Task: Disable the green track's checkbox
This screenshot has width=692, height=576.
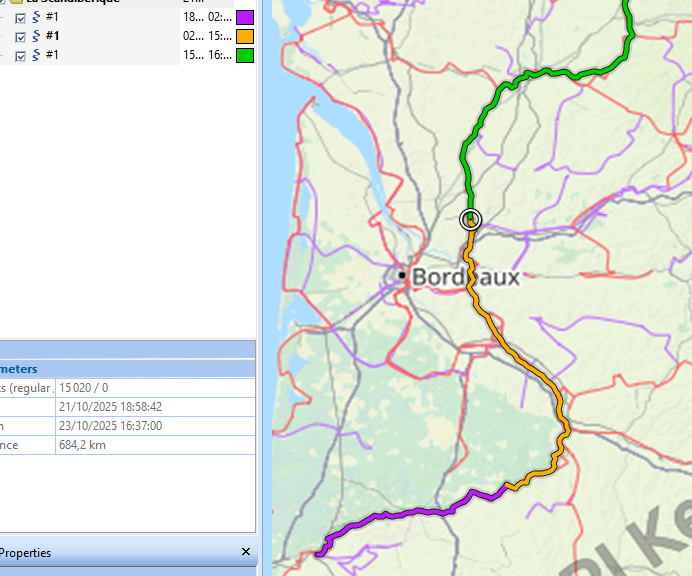Action: tap(21, 55)
